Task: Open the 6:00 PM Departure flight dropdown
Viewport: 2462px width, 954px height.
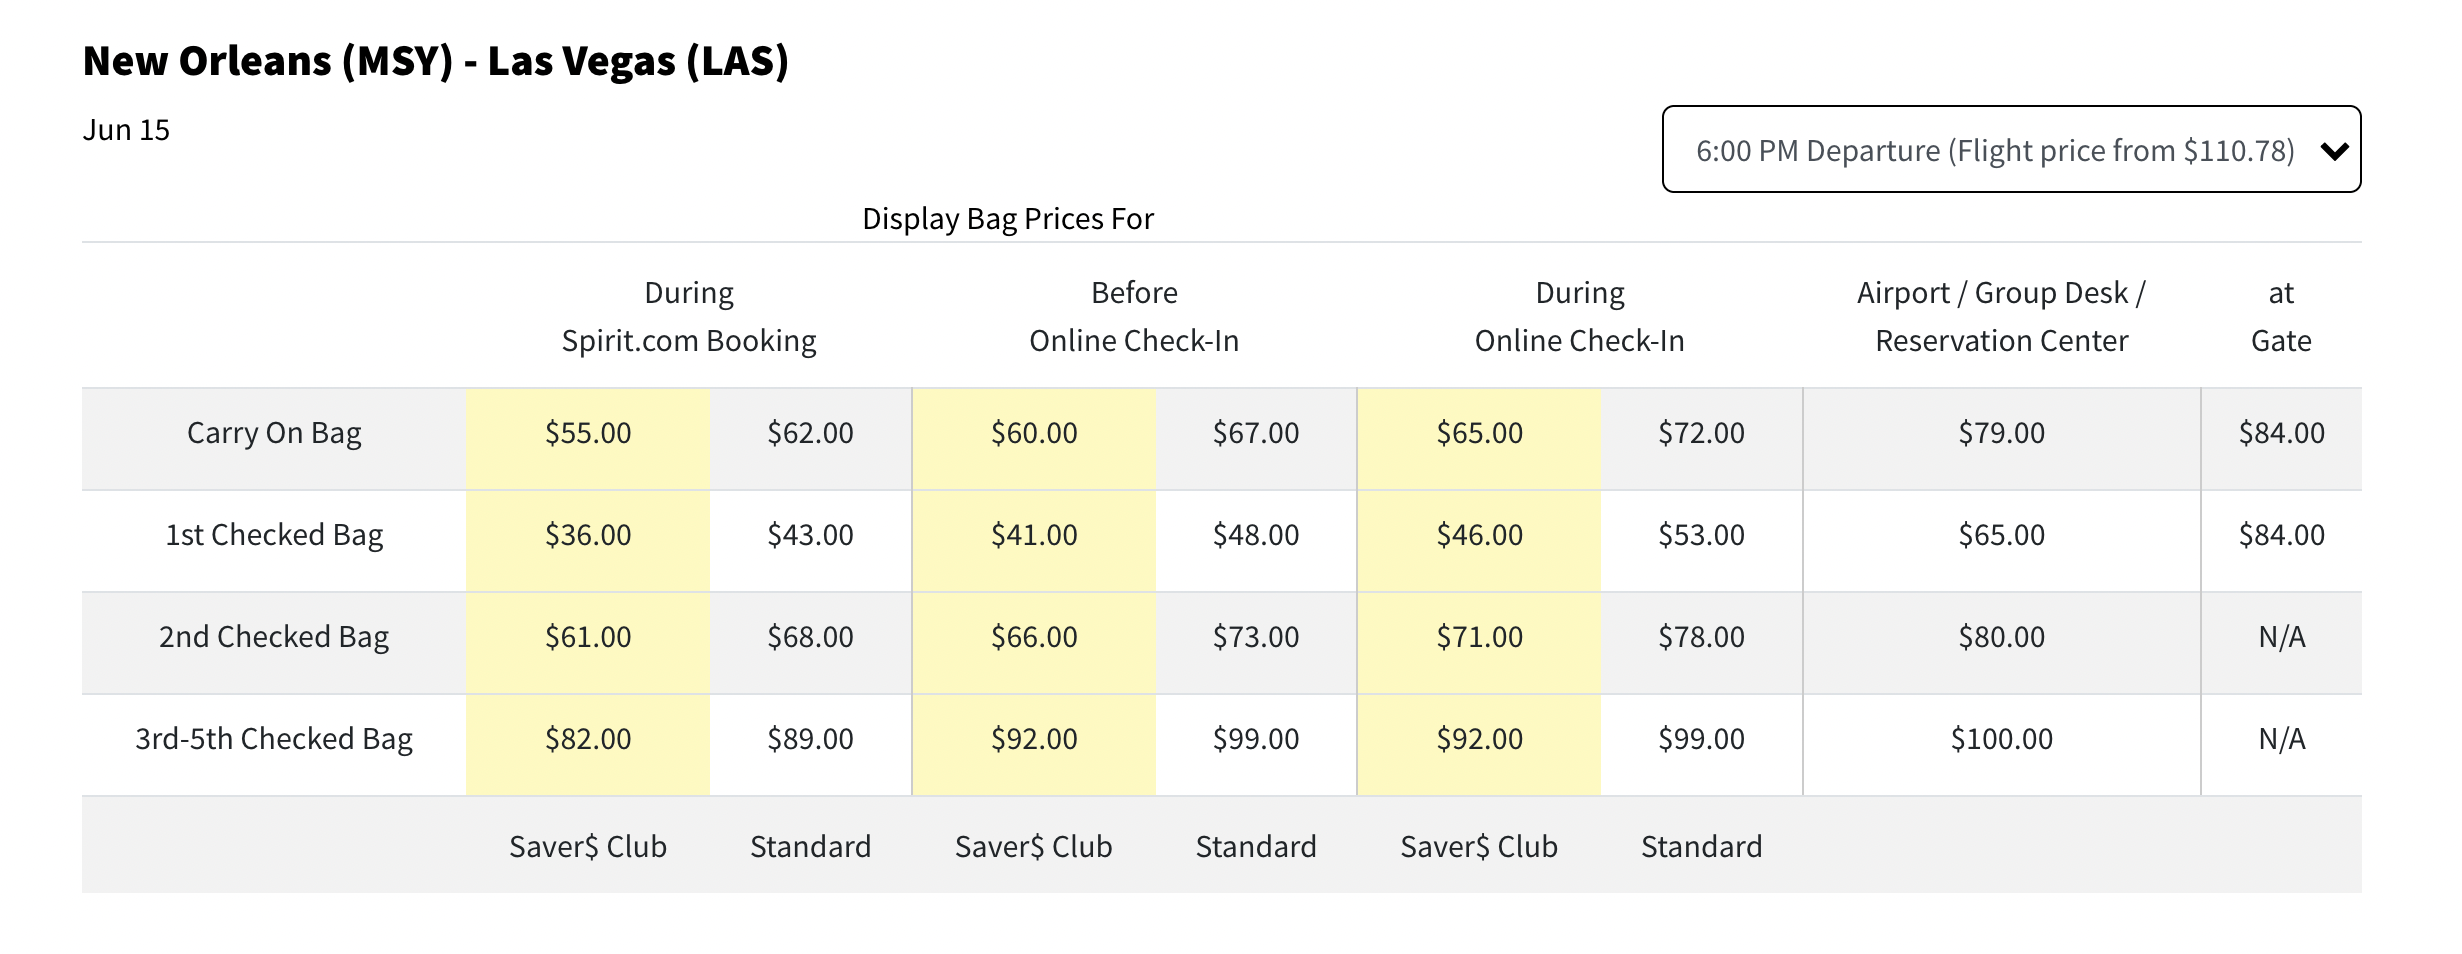Action: coord(1994,150)
